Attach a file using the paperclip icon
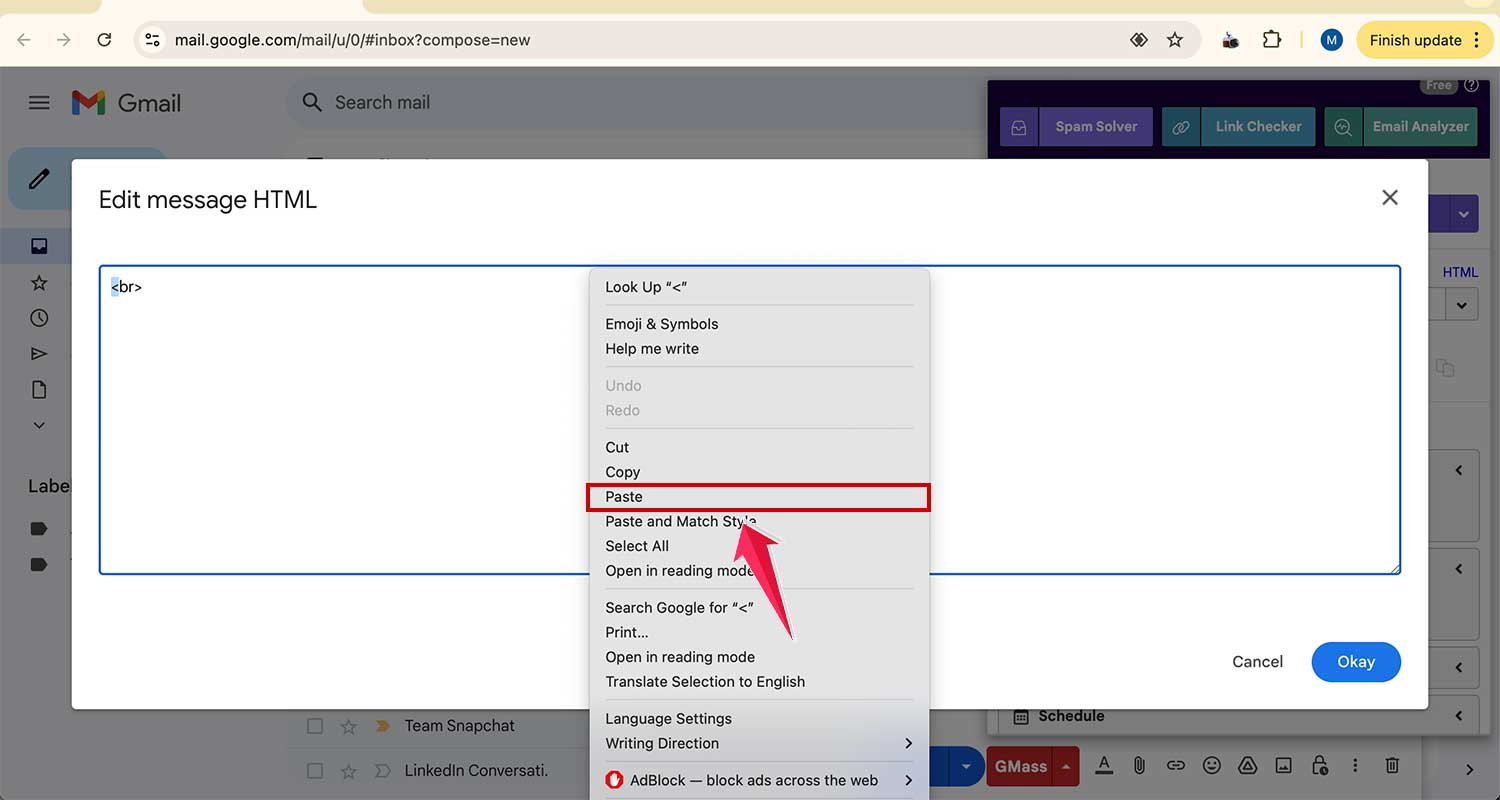Image resolution: width=1500 pixels, height=800 pixels. pos(1140,765)
